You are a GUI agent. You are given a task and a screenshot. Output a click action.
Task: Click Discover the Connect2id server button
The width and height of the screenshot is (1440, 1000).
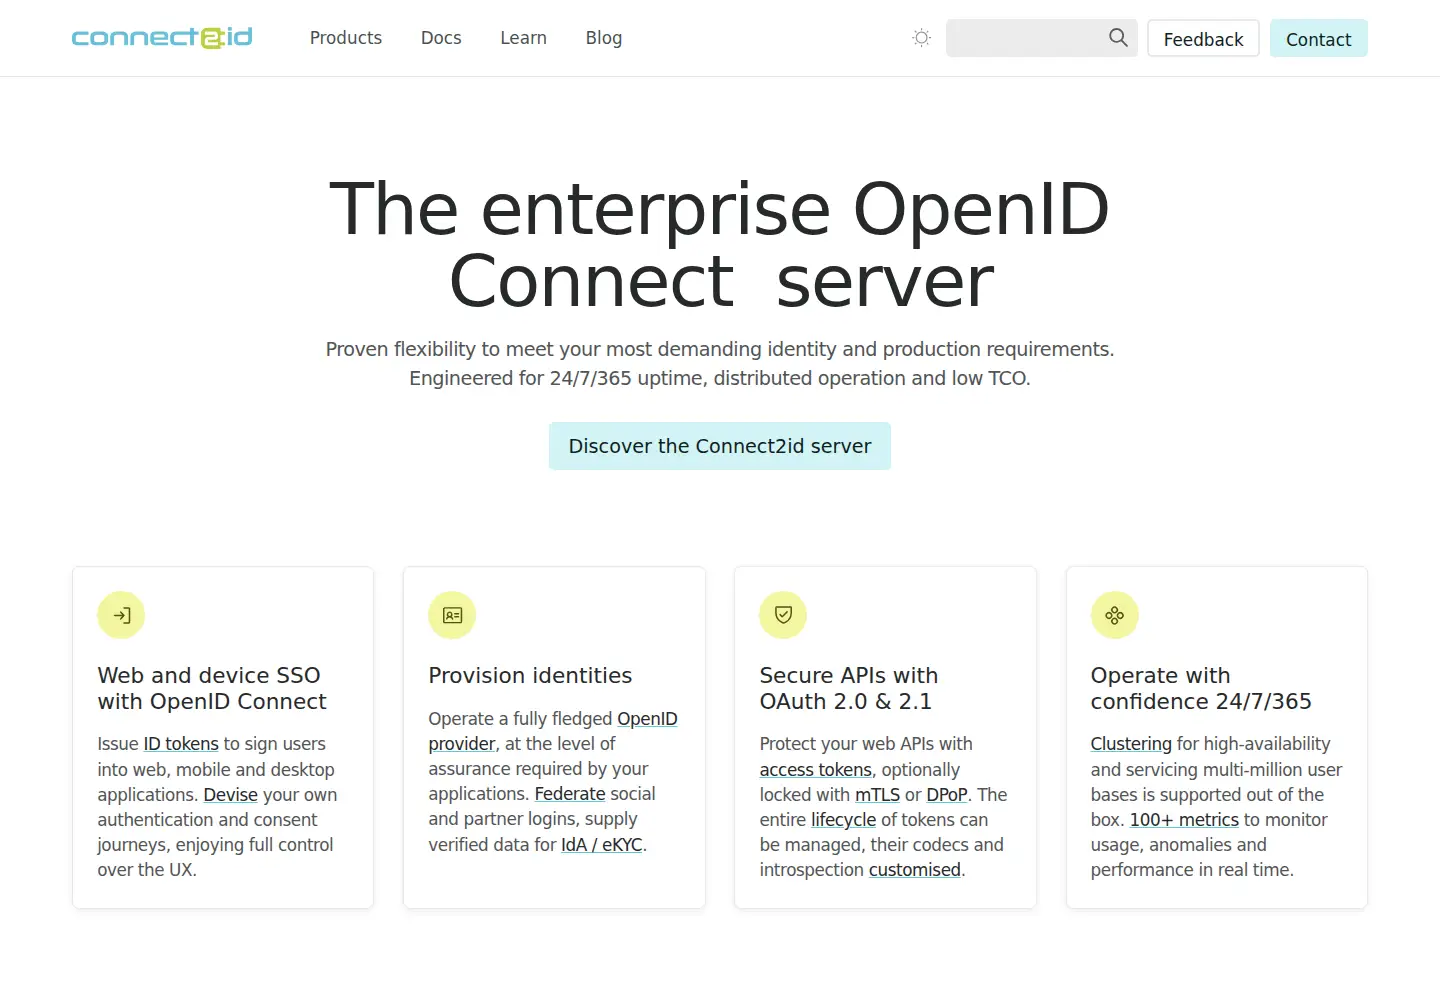pyautogui.click(x=720, y=446)
